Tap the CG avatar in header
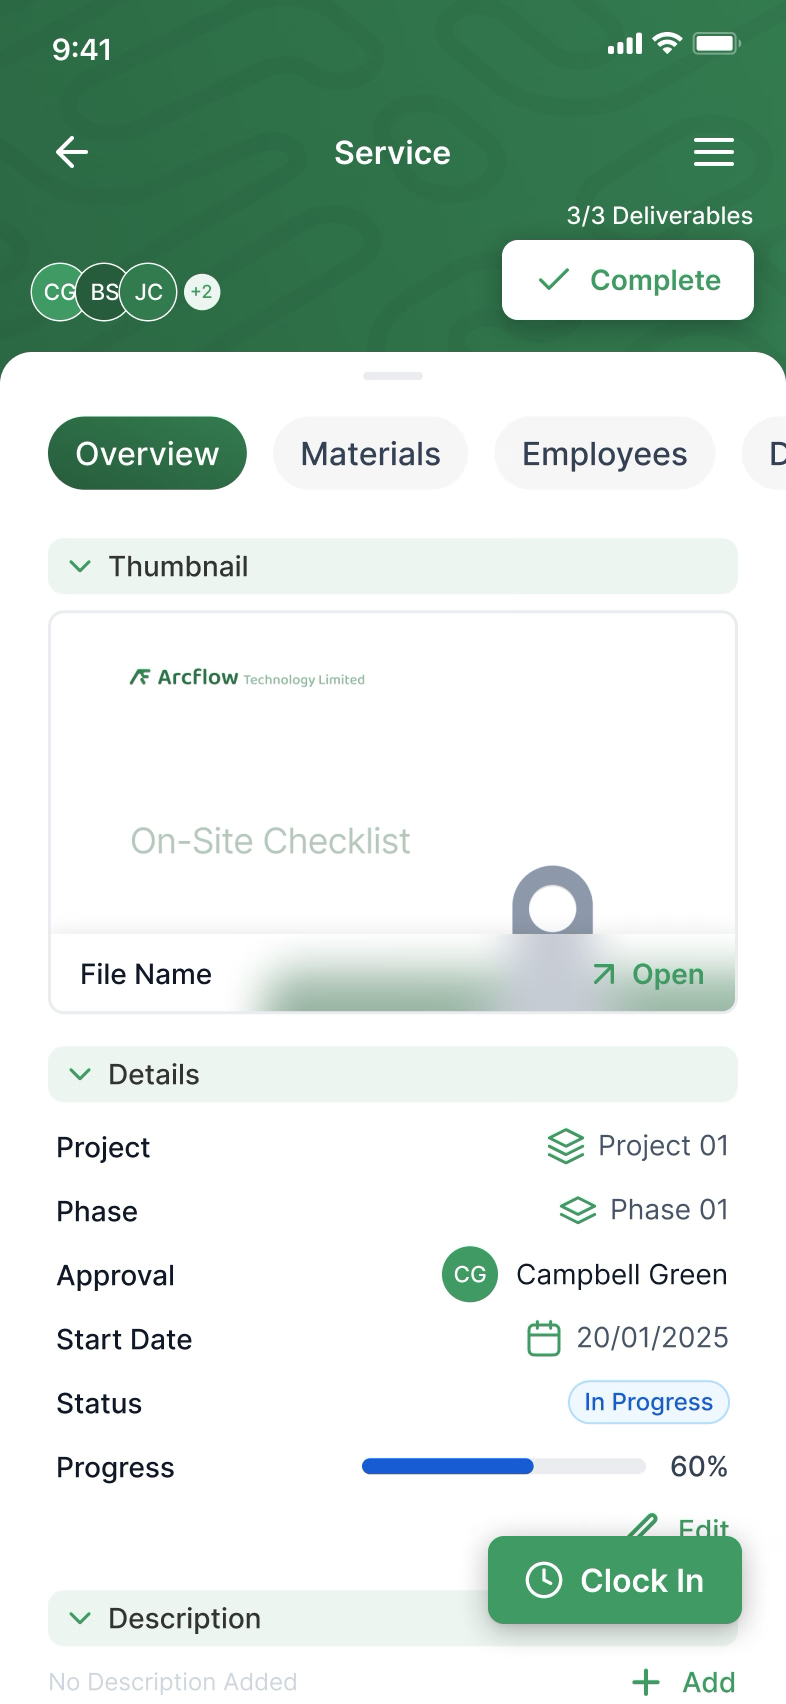This screenshot has width=786, height=1704. [x=58, y=292]
